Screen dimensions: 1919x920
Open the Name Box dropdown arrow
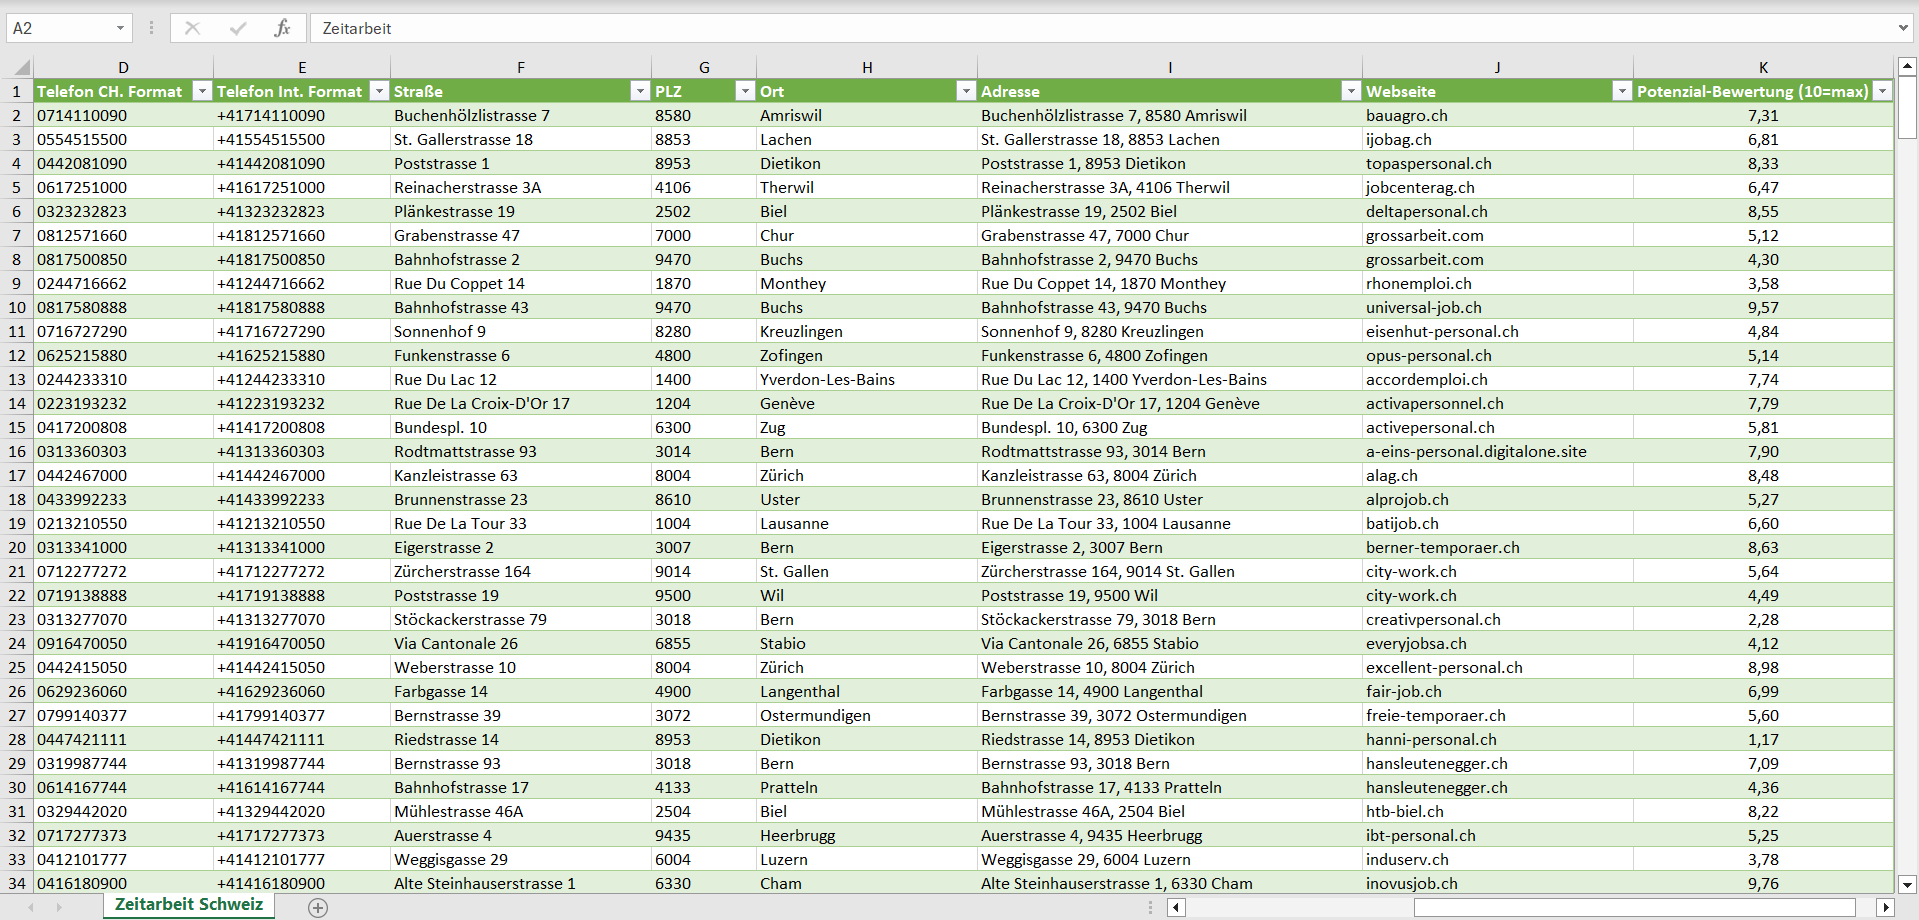pos(120,28)
